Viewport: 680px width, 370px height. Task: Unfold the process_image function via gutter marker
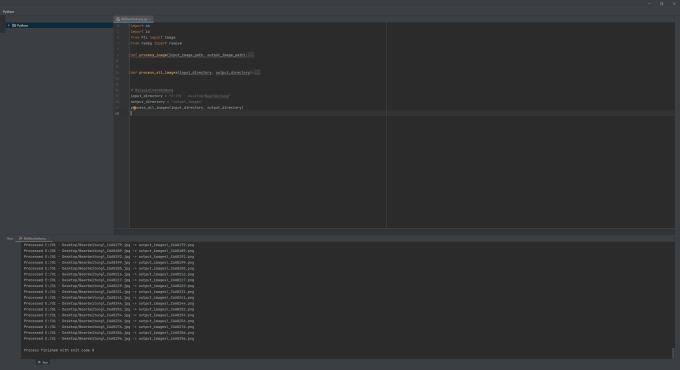tap(129, 55)
